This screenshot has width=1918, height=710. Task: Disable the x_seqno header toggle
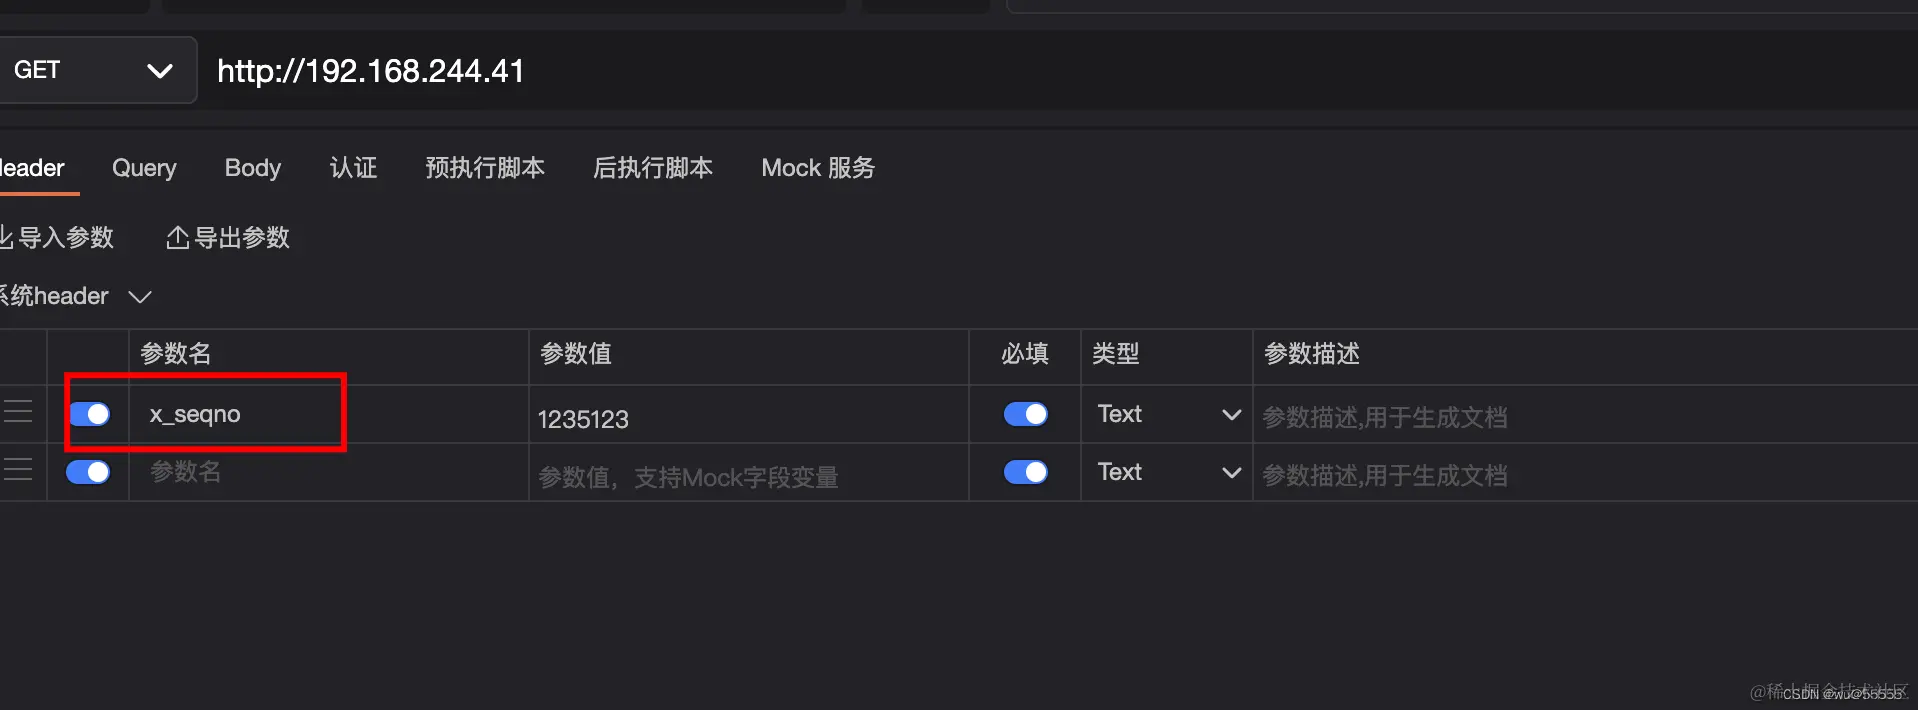pos(88,413)
